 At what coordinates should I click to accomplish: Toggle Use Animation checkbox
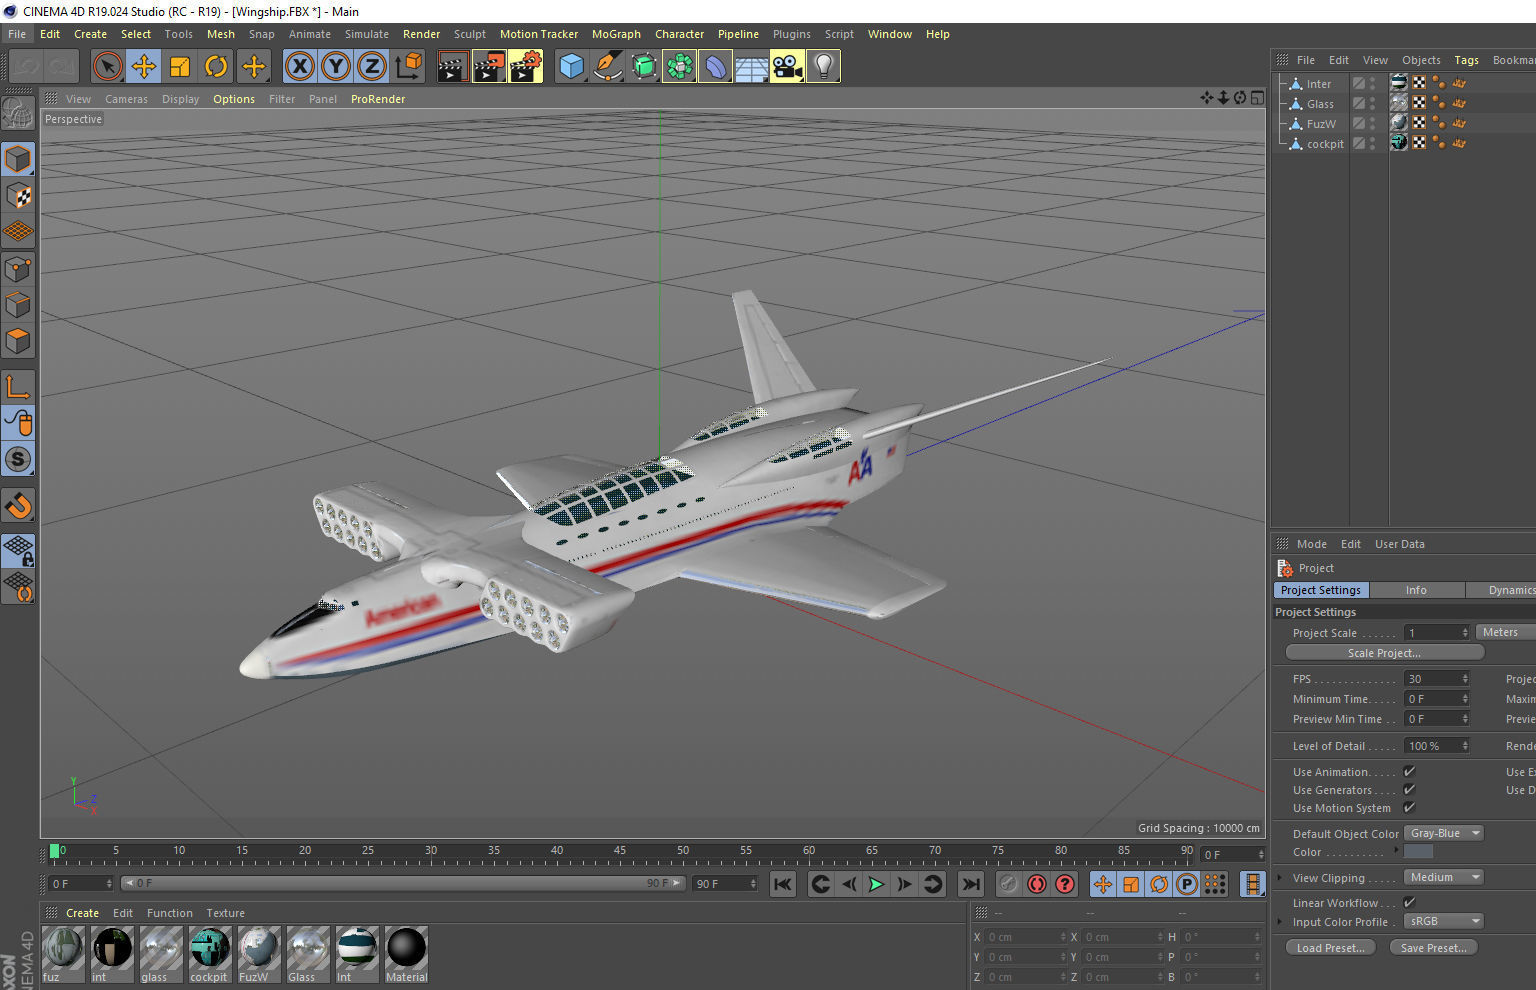coord(1409,771)
